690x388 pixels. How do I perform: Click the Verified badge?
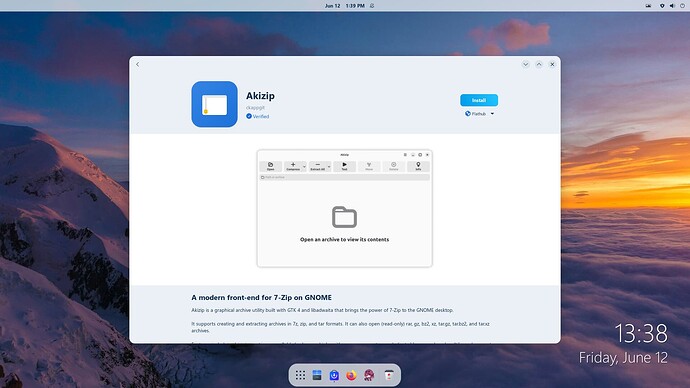pos(257,117)
